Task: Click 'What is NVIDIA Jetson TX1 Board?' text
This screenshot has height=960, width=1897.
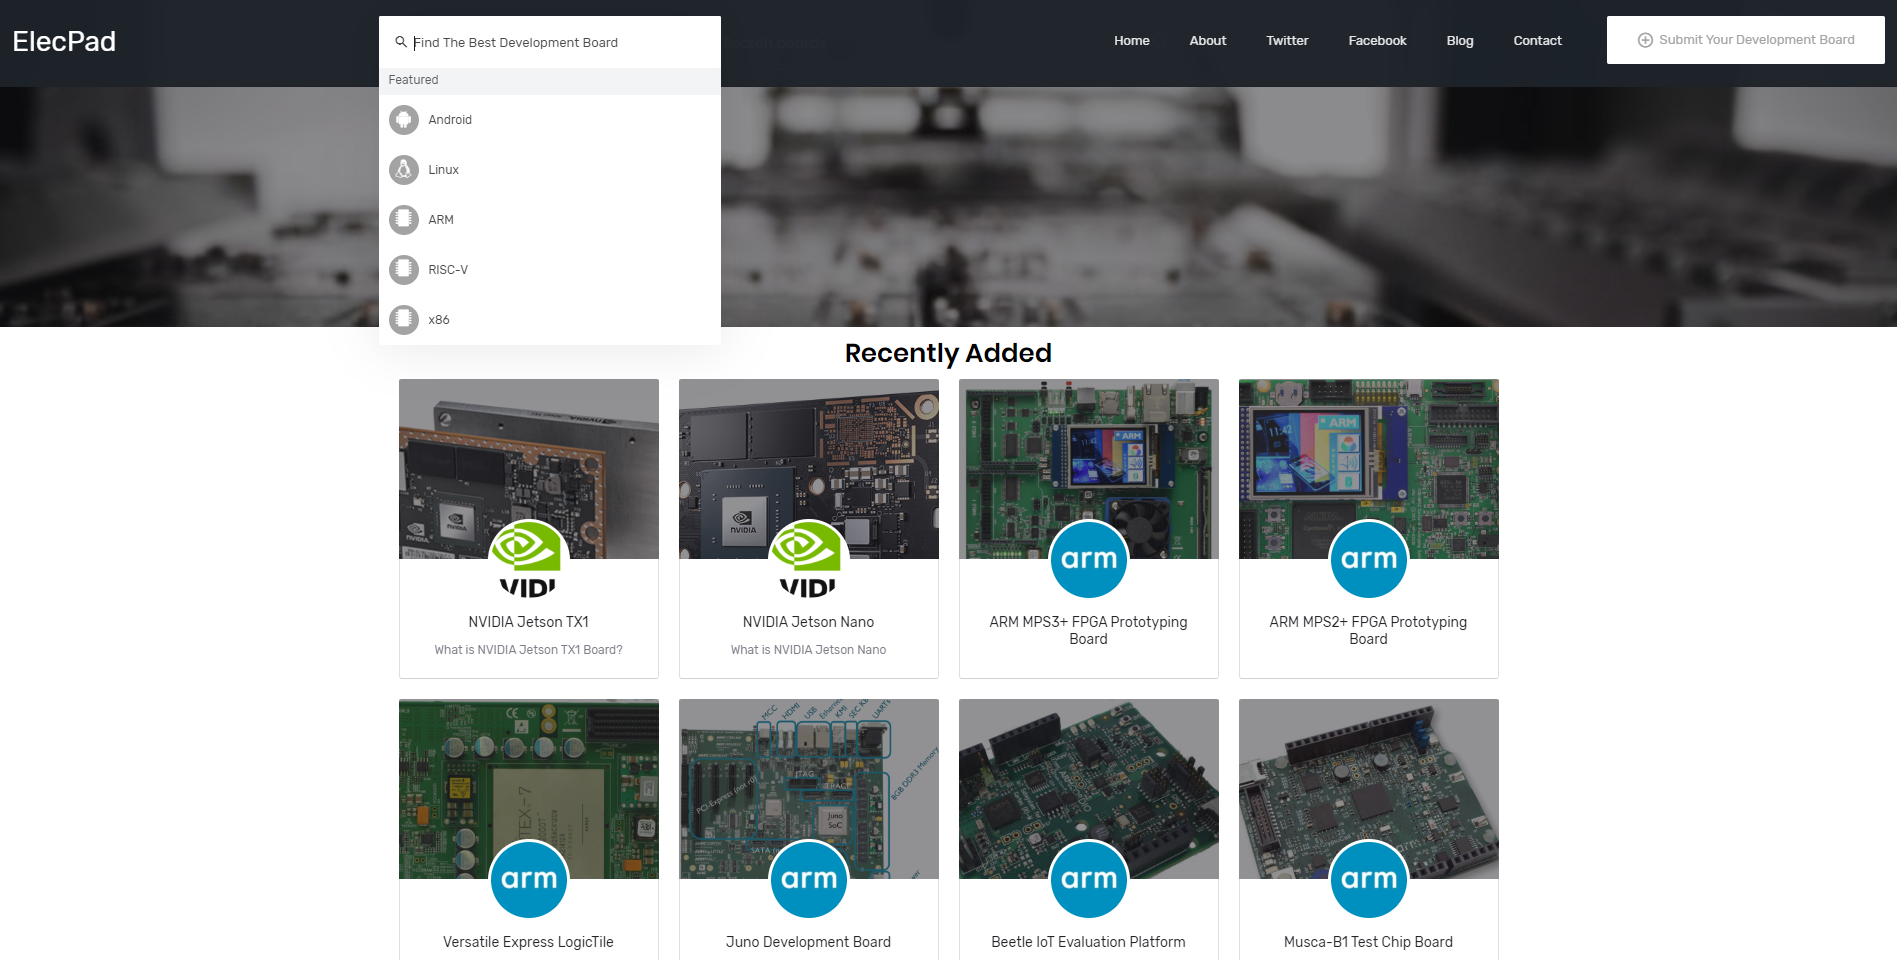Action: (x=529, y=650)
